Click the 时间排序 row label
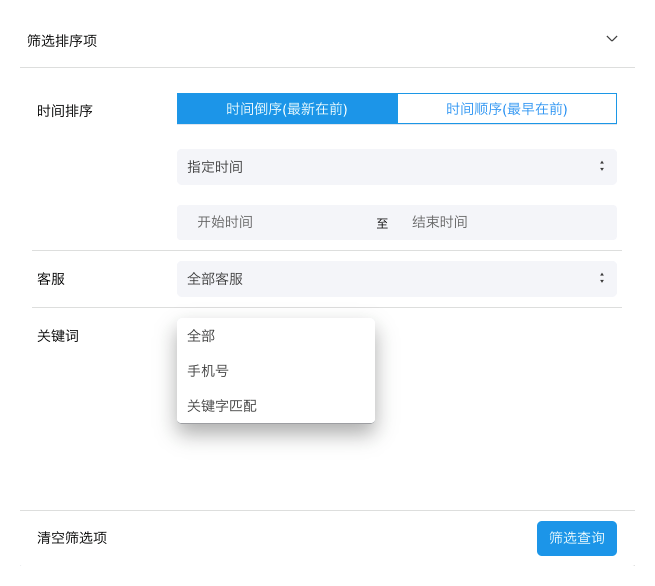The image size is (655, 586). [x=65, y=111]
